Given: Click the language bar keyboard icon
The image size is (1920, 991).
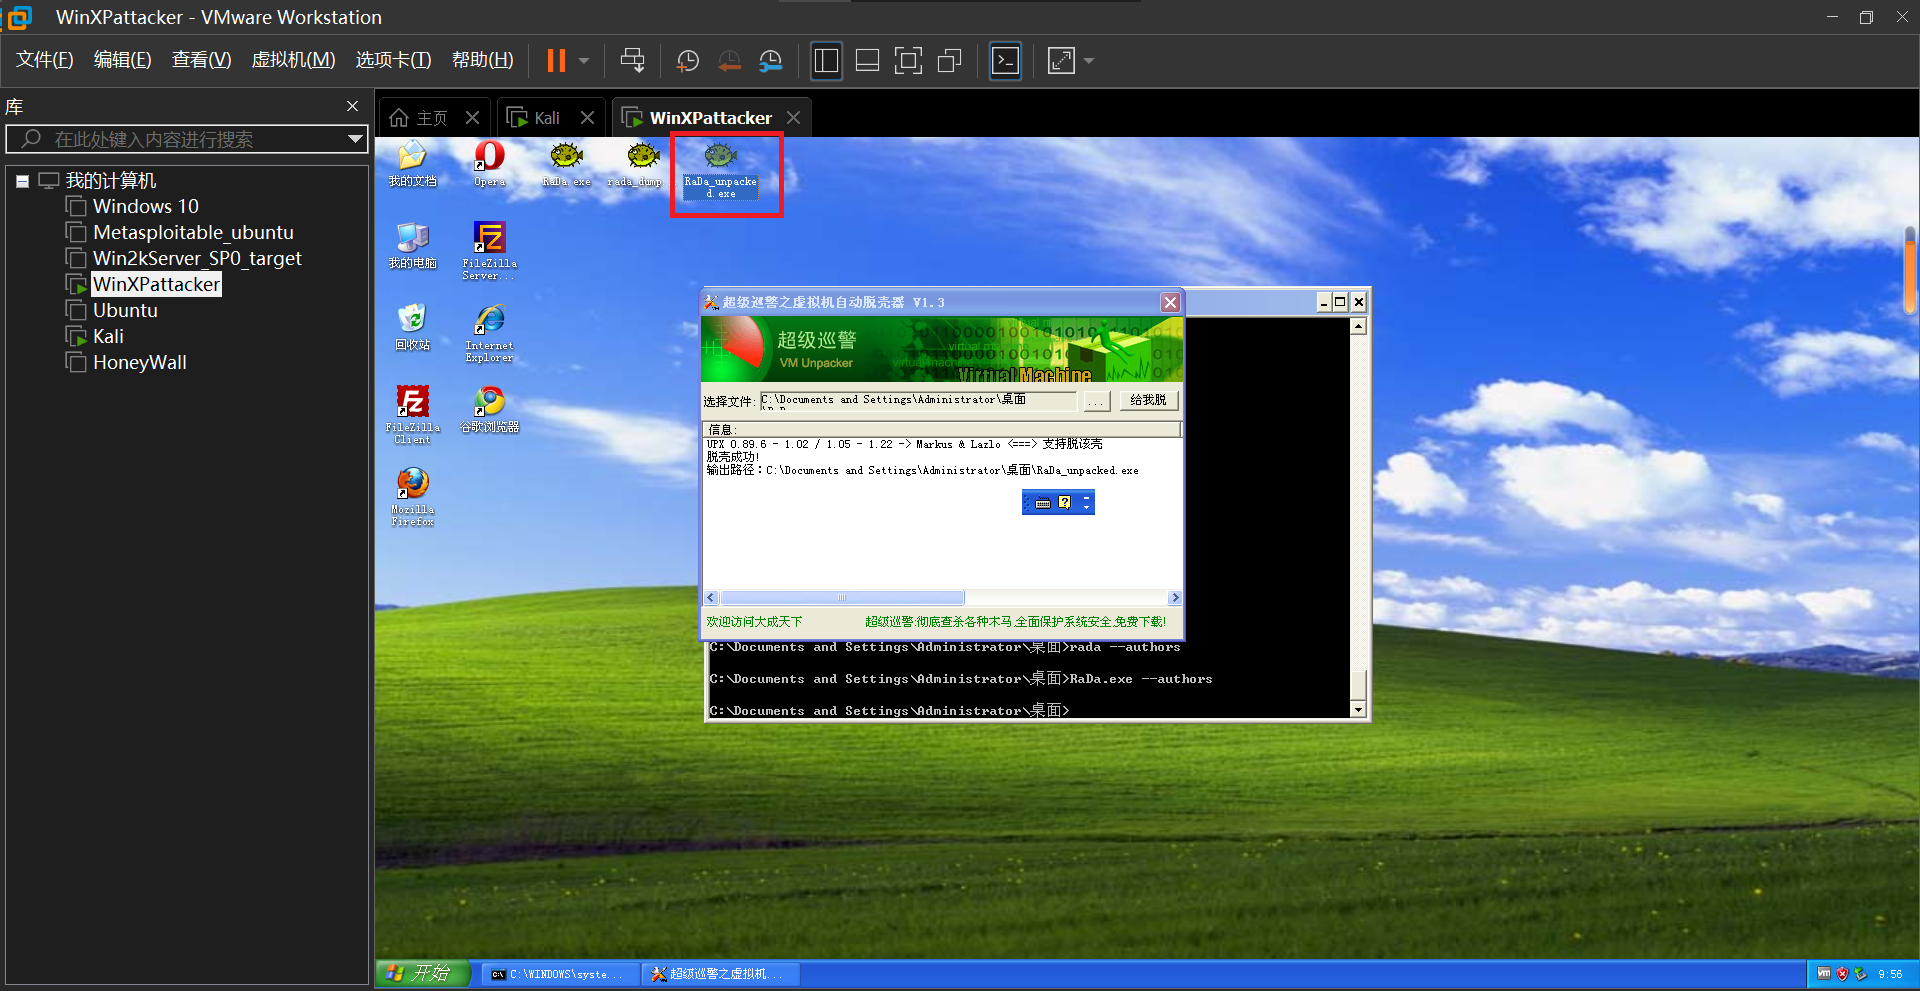Looking at the screenshot, I should [x=1043, y=503].
